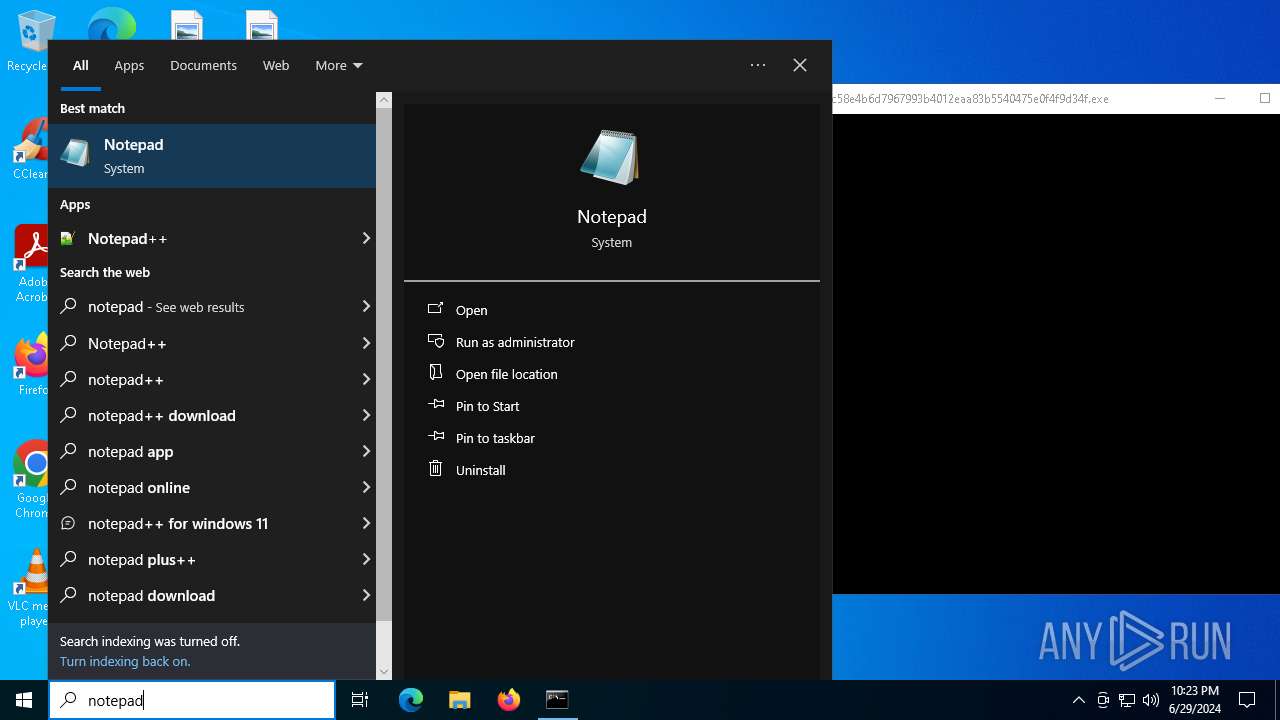
Task: Click 'Turn indexing back on' link
Action: click(x=125, y=661)
